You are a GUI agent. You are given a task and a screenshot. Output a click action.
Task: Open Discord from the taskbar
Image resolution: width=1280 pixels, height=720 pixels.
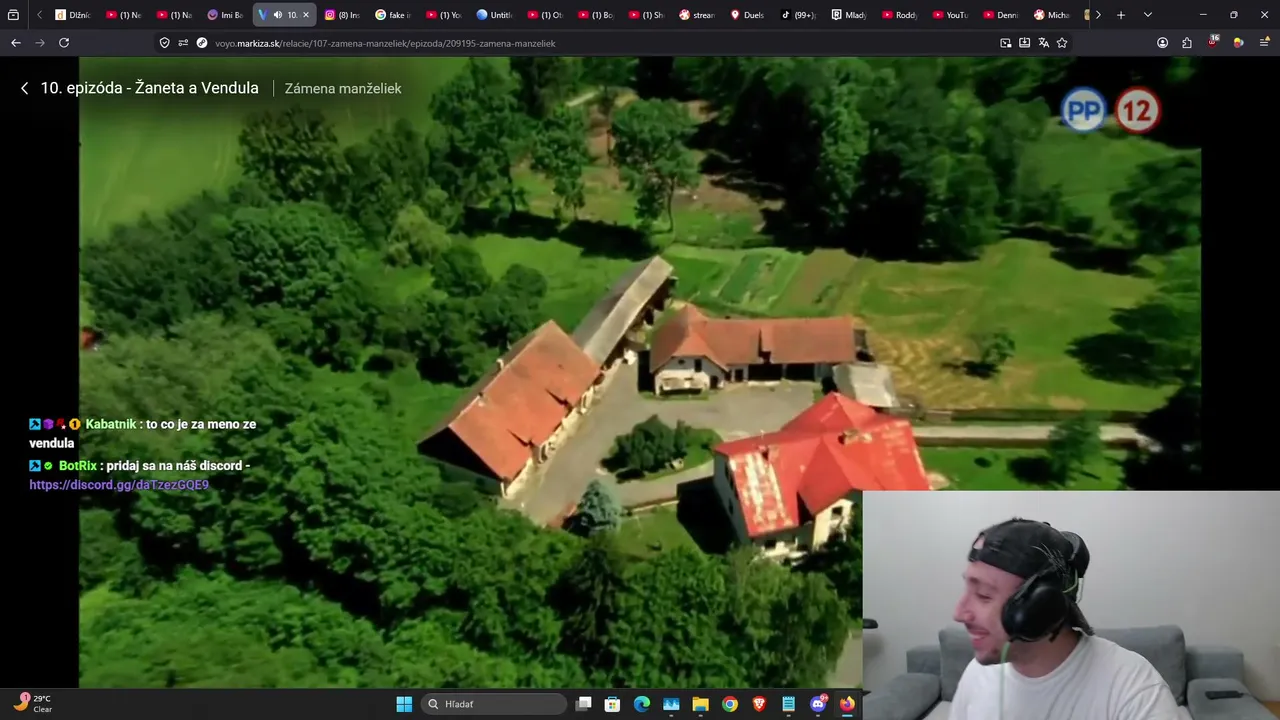pyautogui.click(x=818, y=704)
